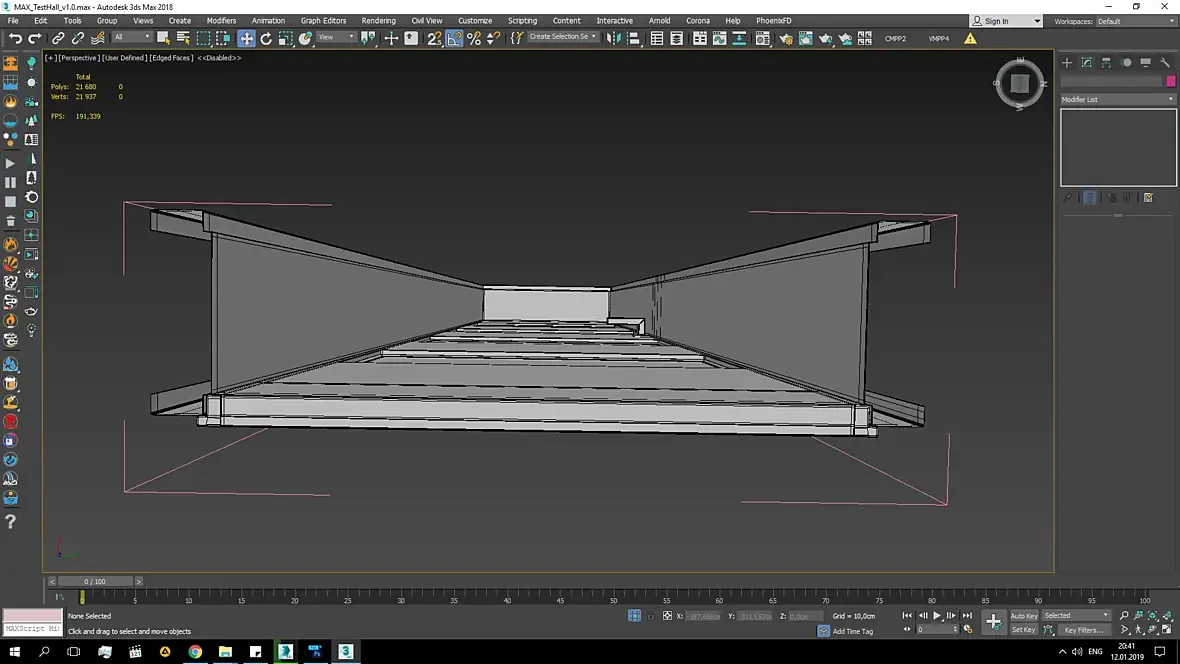This screenshot has width=1180, height=664.
Task: Open the Mirror tool
Action: pyautogui.click(x=614, y=38)
